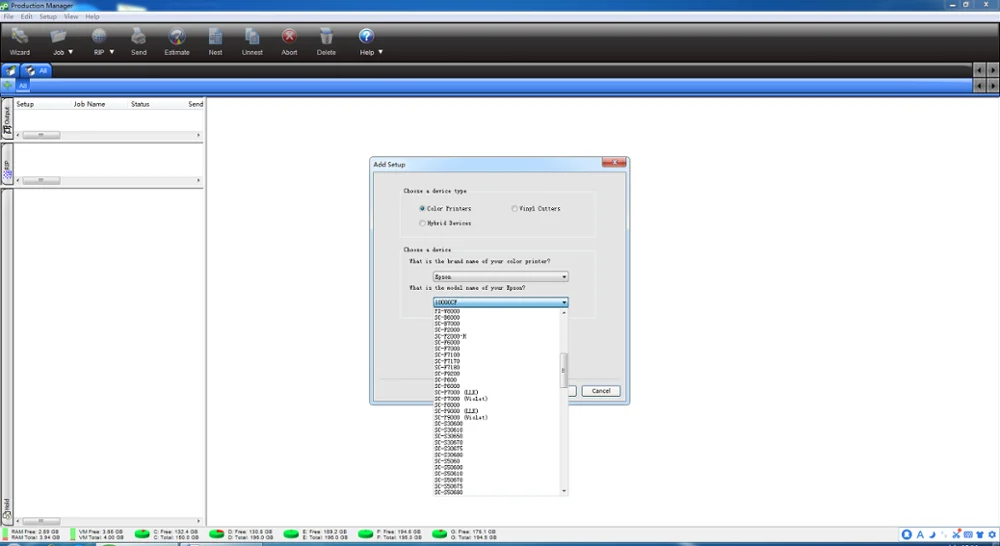Click the Output pane horizontal scrollbar thumb
The width and height of the screenshot is (1000, 546).
pyautogui.click(x=41, y=135)
